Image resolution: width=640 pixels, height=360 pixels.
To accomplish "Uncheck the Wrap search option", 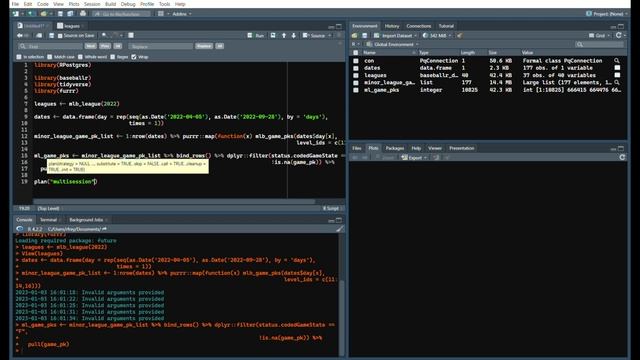I will point(134,57).
